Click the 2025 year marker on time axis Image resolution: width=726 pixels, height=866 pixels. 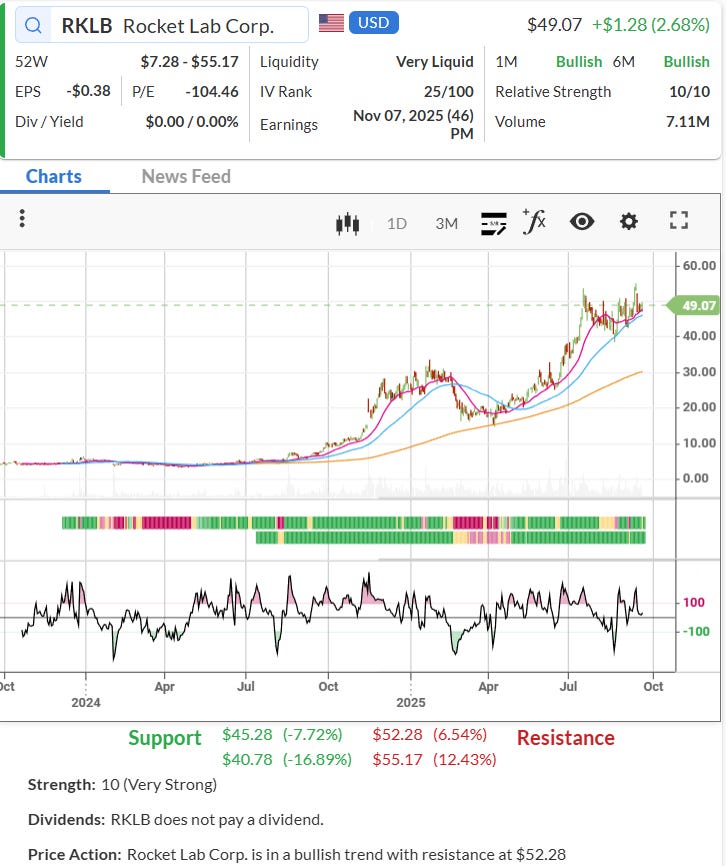click(411, 703)
